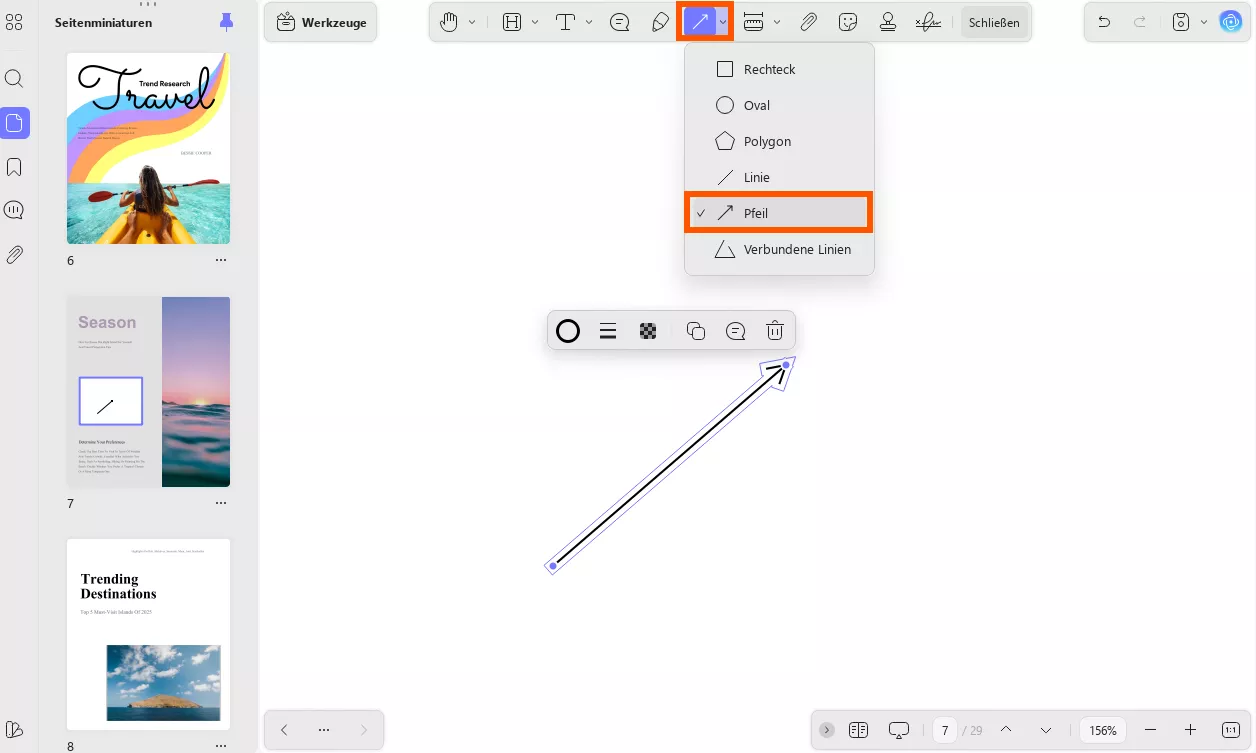Select page 7 Season thumbnail
This screenshot has height=753, width=1256.
click(x=148, y=392)
